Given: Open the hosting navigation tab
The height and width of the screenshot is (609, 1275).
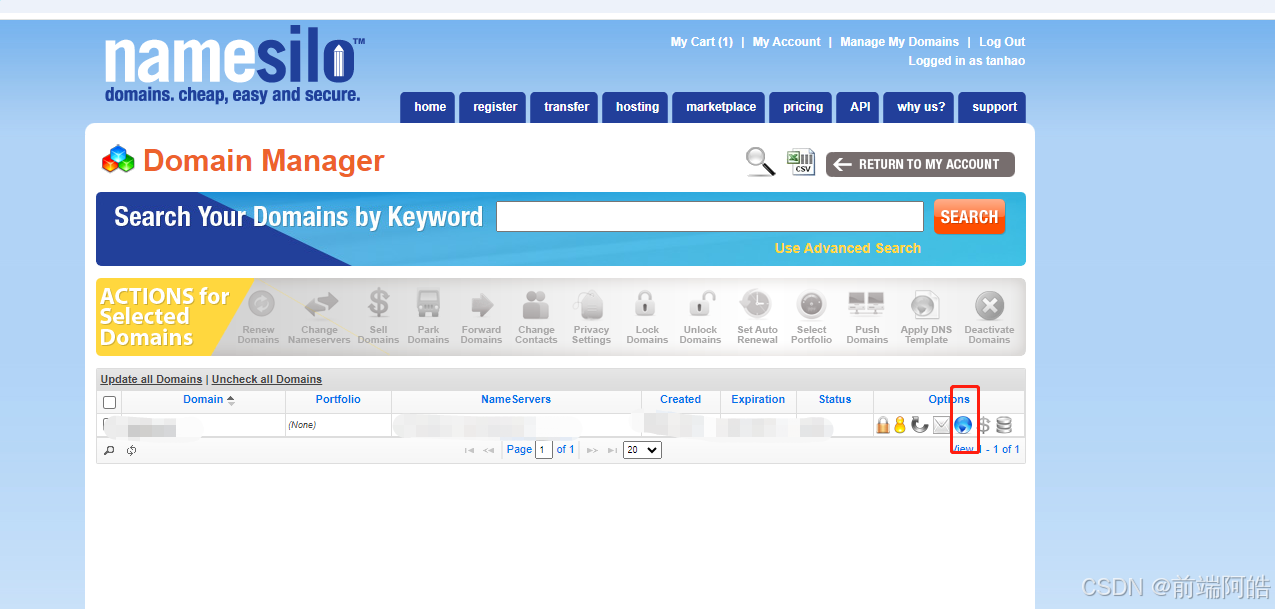Looking at the screenshot, I should coord(636,107).
